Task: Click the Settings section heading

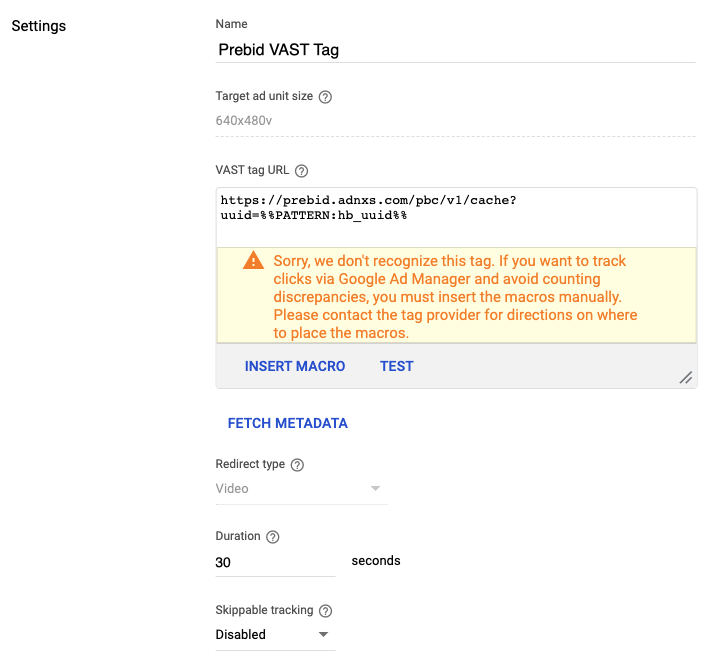Action: coord(39,25)
